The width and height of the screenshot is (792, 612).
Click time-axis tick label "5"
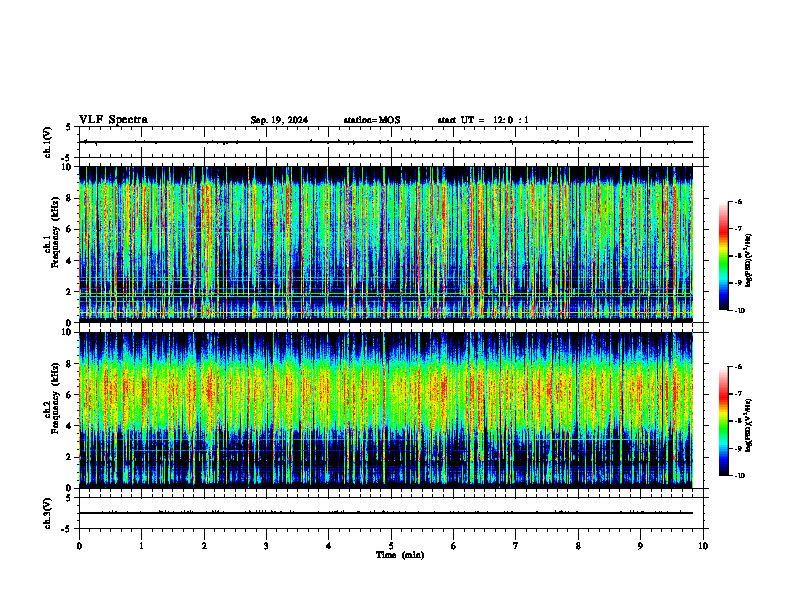[x=391, y=546]
